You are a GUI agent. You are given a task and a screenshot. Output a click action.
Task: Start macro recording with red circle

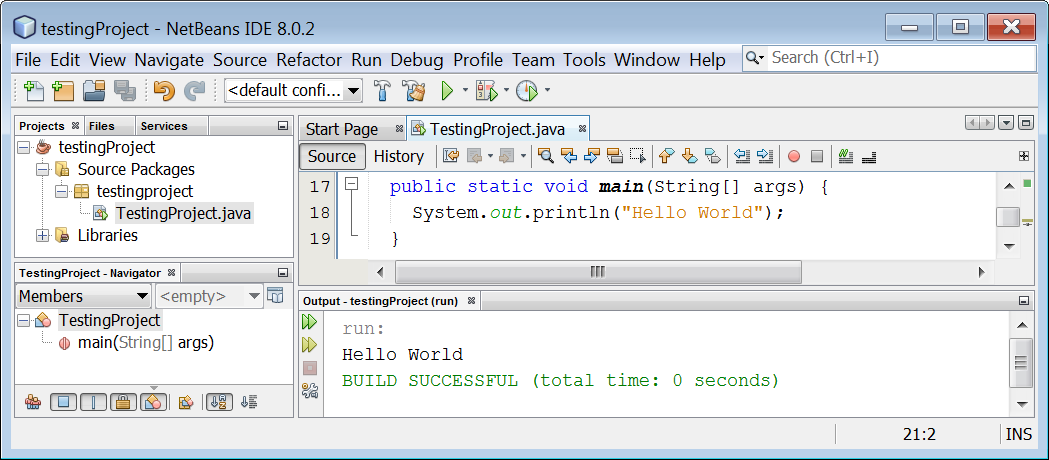793,156
